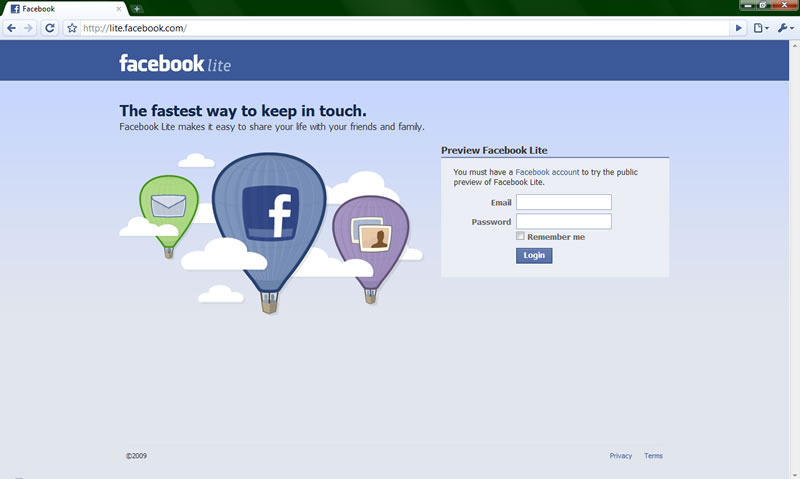Click the scrollbar up arrow

794,45
